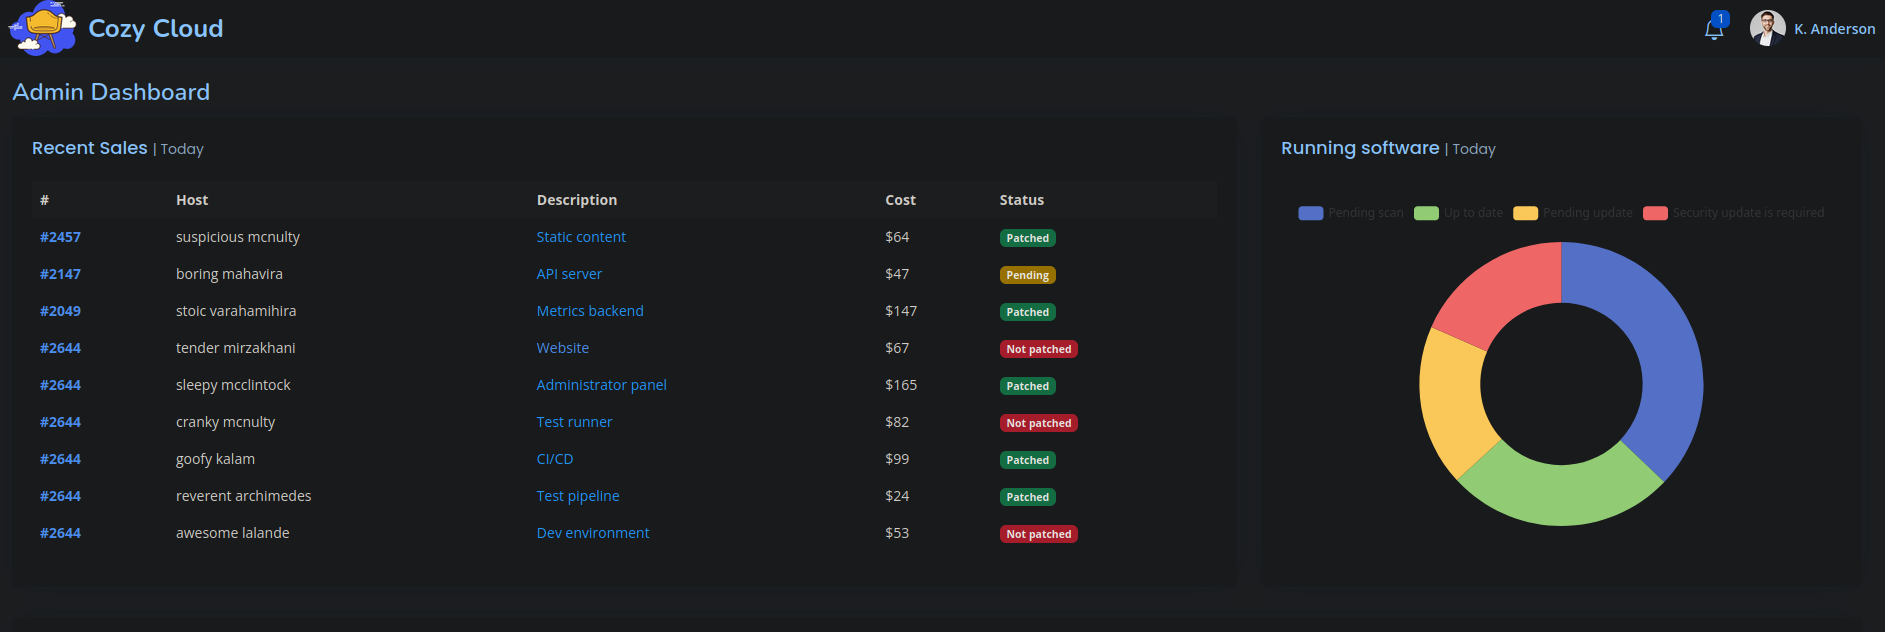Click Not patched badge for Website
Image resolution: width=1885 pixels, height=632 pixels.
[x=1038, y=349]
